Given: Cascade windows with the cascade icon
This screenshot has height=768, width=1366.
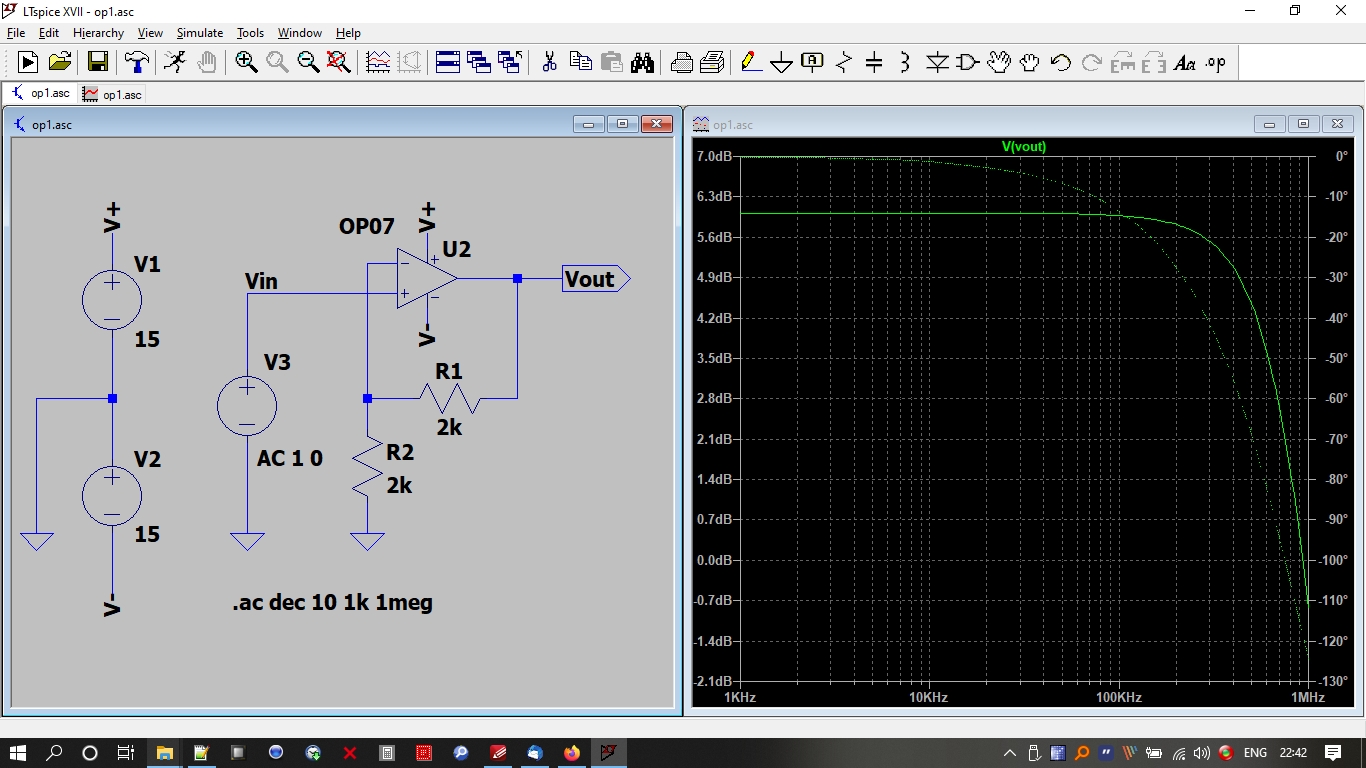Looking at the screenshot, I should tap(479, 62).
